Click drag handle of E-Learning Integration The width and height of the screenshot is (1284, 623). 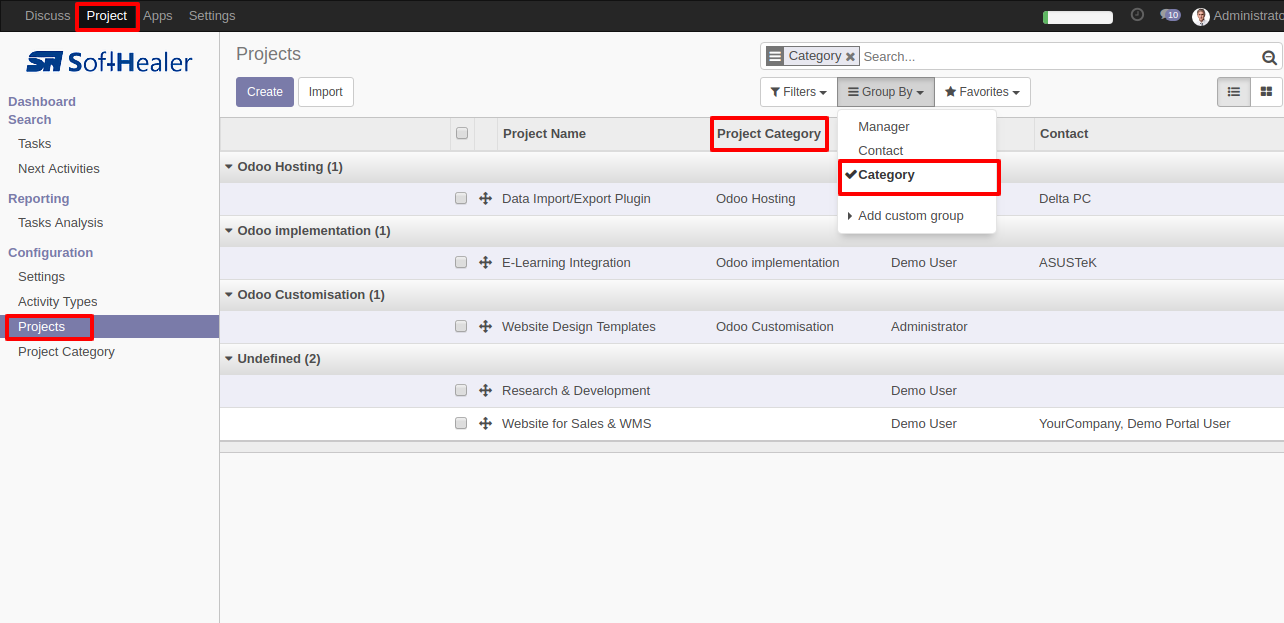click(x=485, y=263)
